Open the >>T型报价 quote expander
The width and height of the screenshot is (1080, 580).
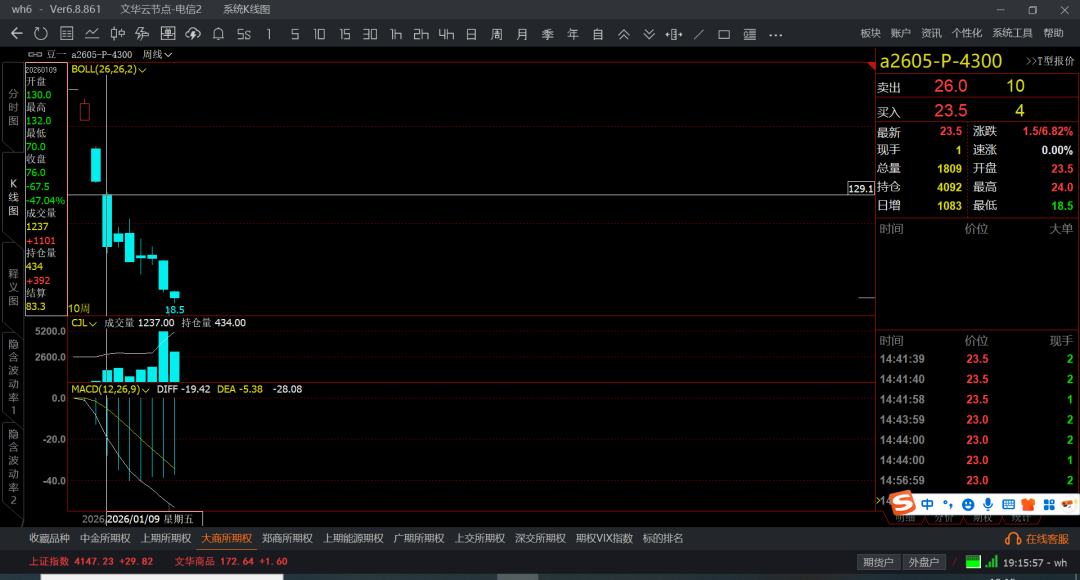(1050, 61)
